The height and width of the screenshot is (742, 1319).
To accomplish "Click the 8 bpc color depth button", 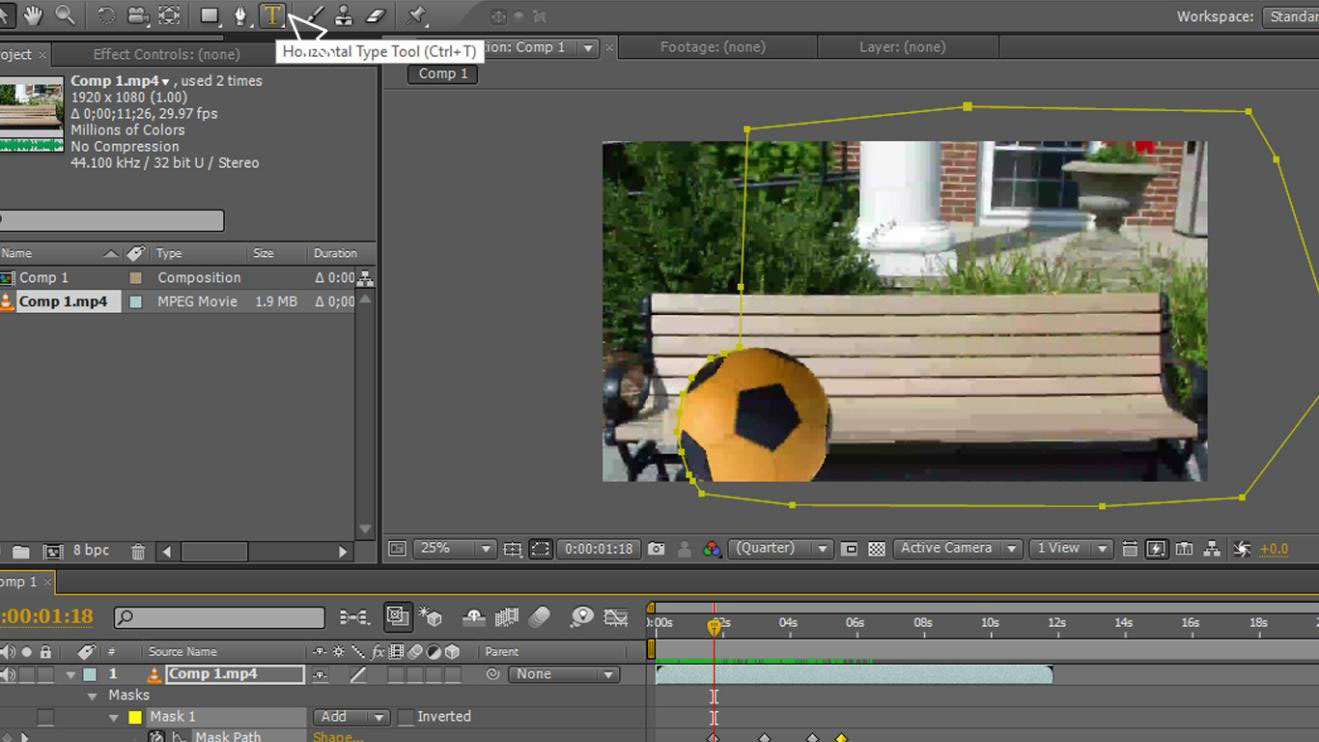I will (91, 551).
